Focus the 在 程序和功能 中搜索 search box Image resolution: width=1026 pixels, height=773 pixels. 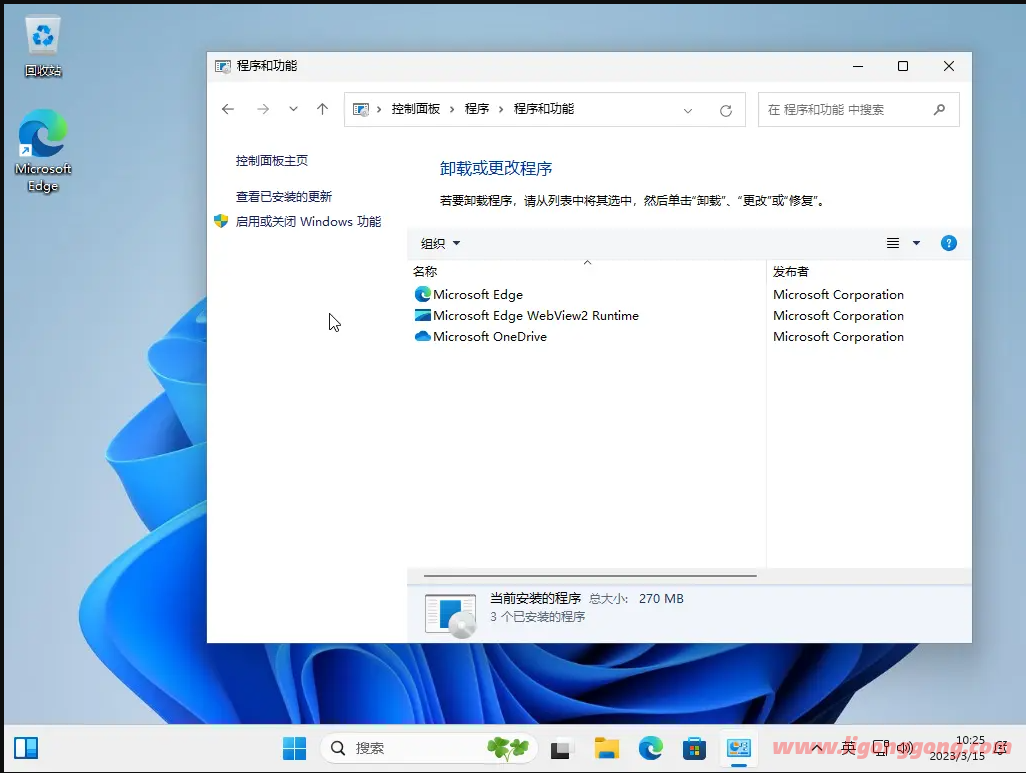click(x=858, y=109)
